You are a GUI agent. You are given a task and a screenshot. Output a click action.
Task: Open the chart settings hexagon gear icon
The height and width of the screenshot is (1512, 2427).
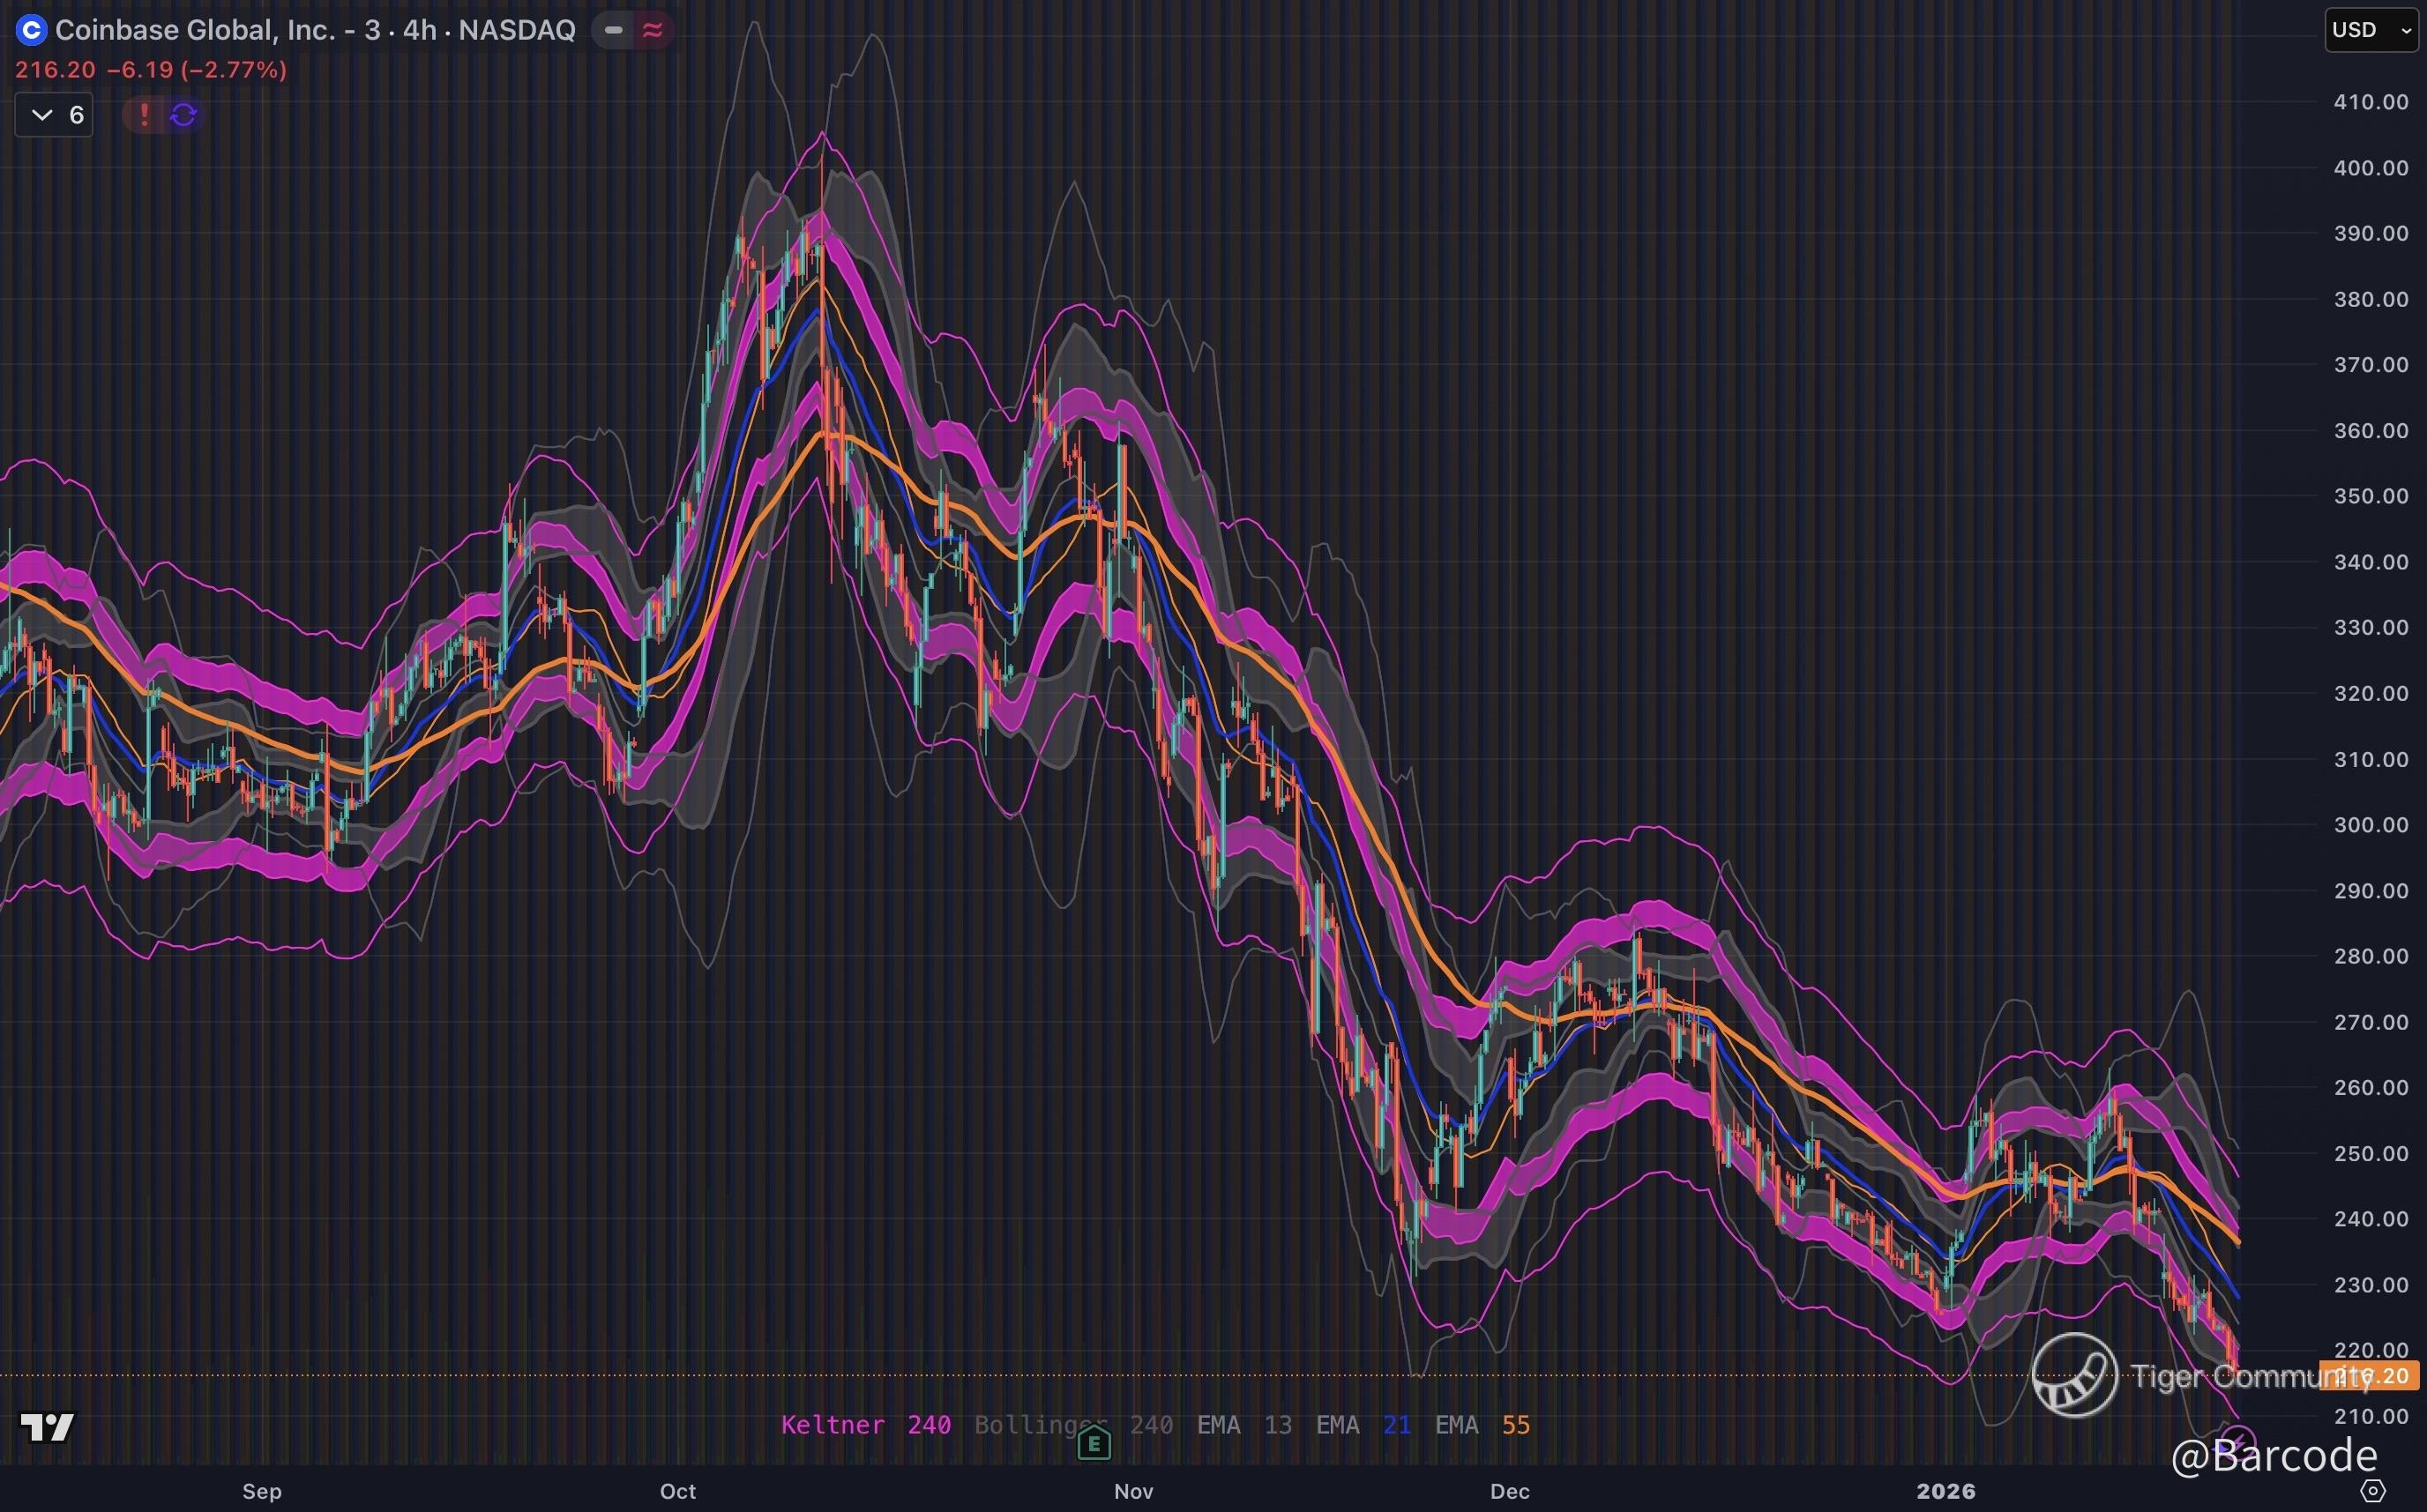(x=2372, y=1490)
